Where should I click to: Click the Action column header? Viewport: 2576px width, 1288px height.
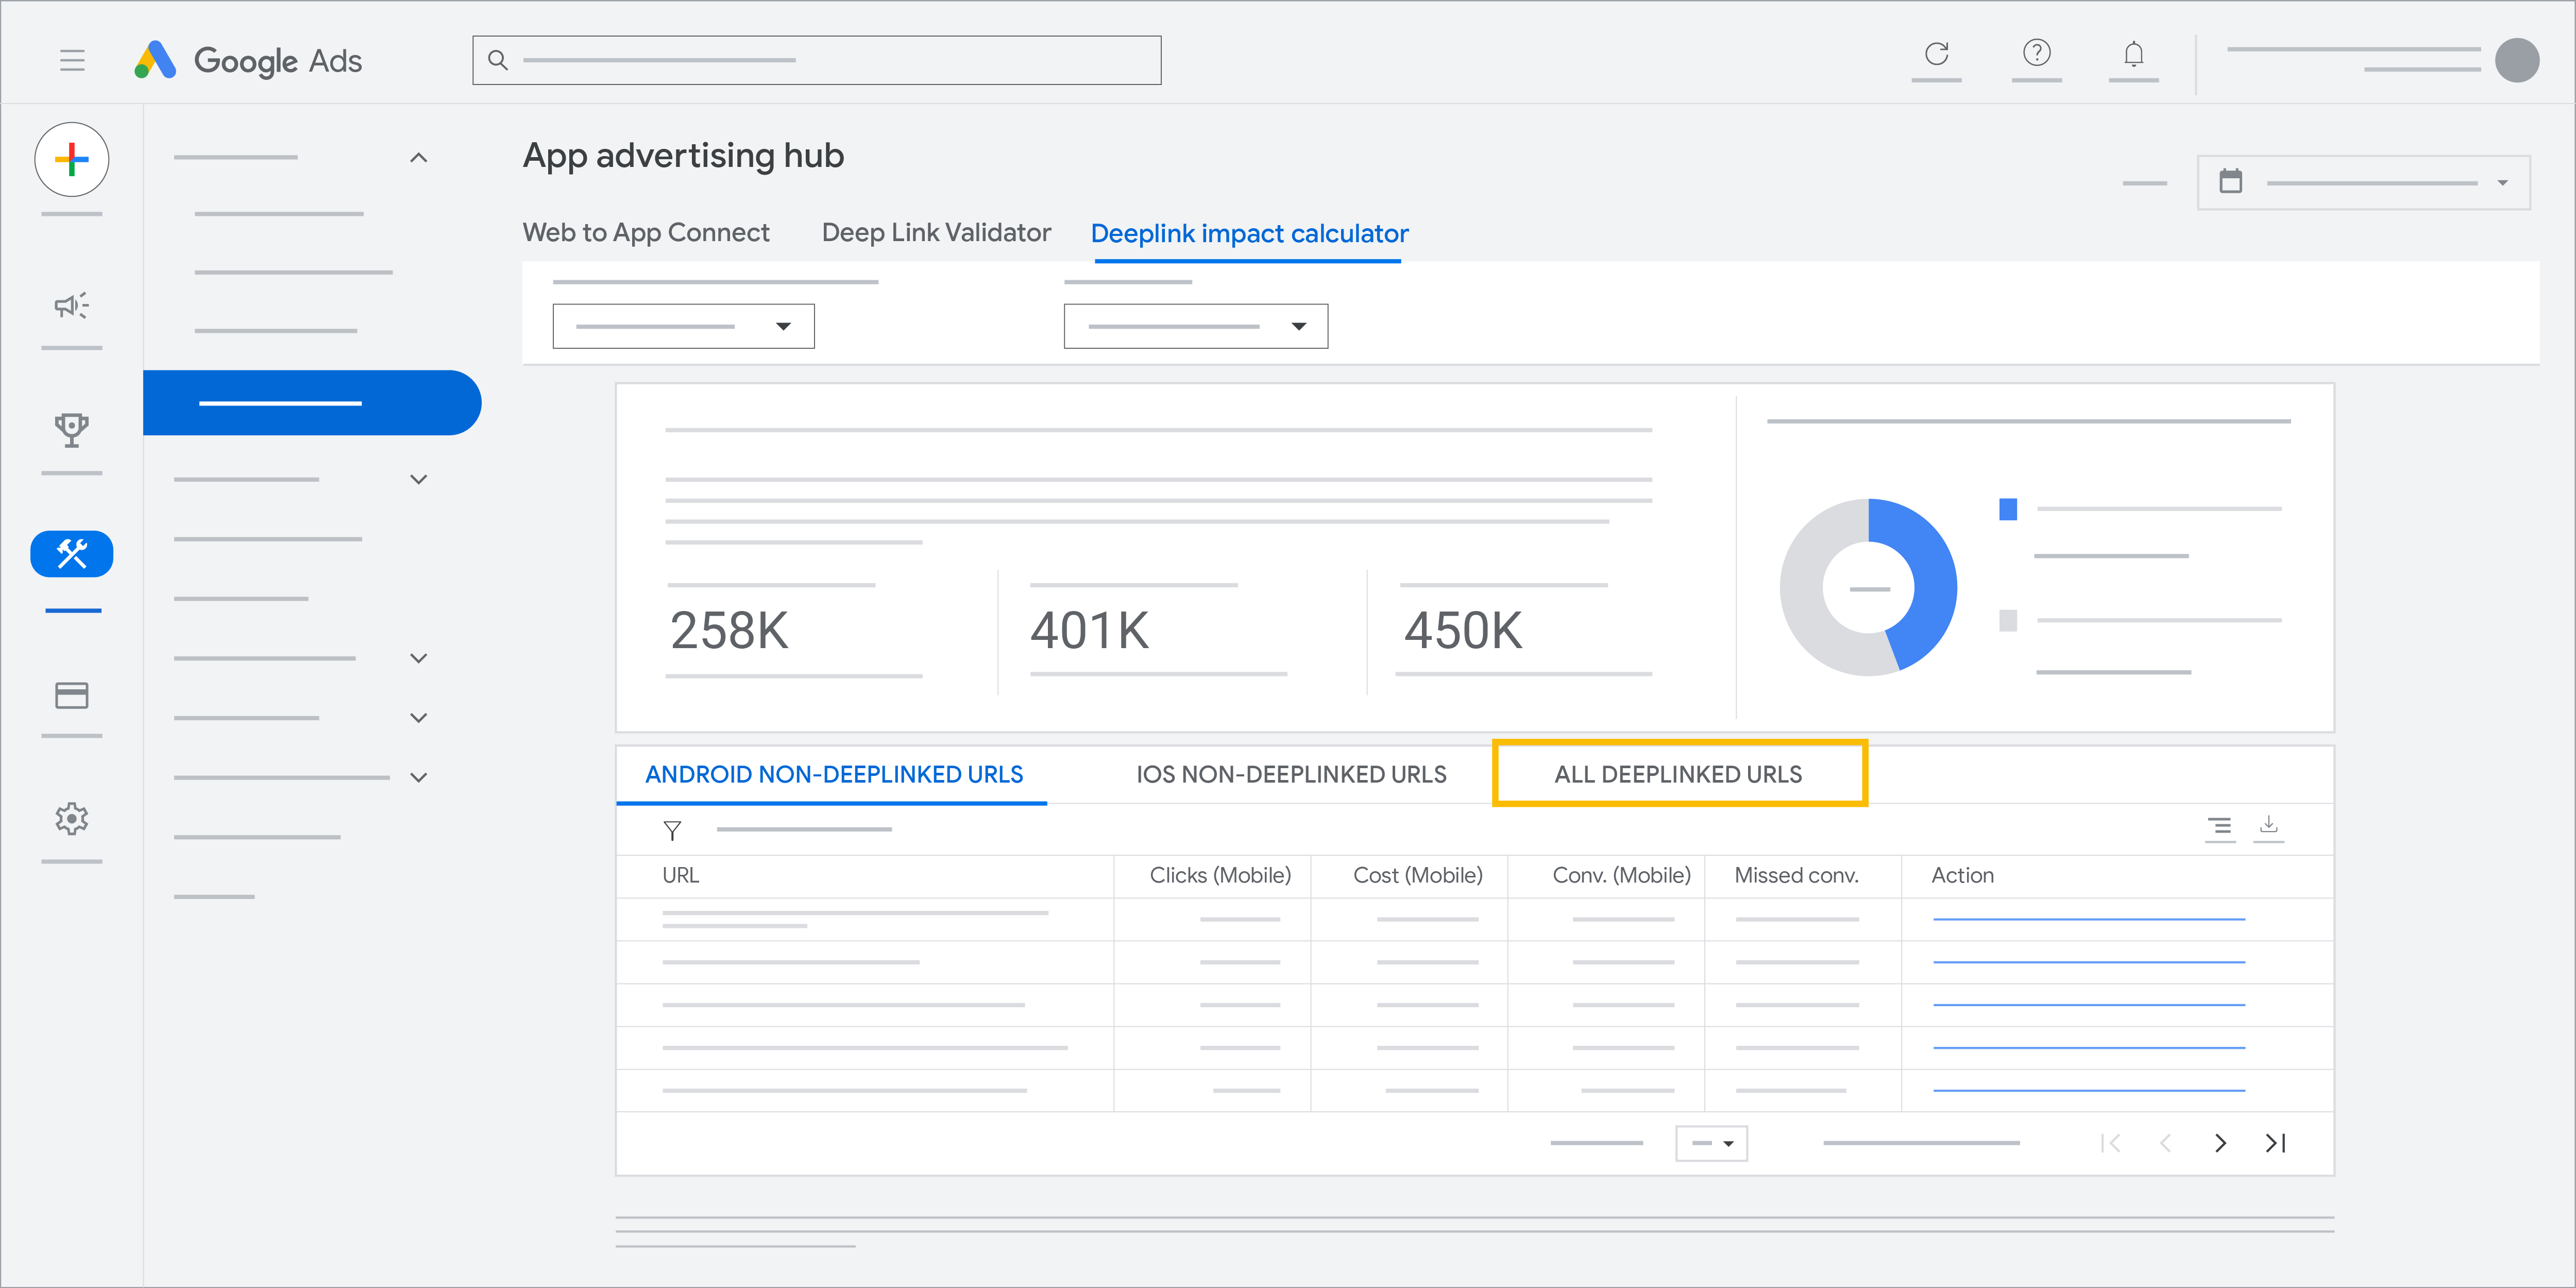(1962, 875)
